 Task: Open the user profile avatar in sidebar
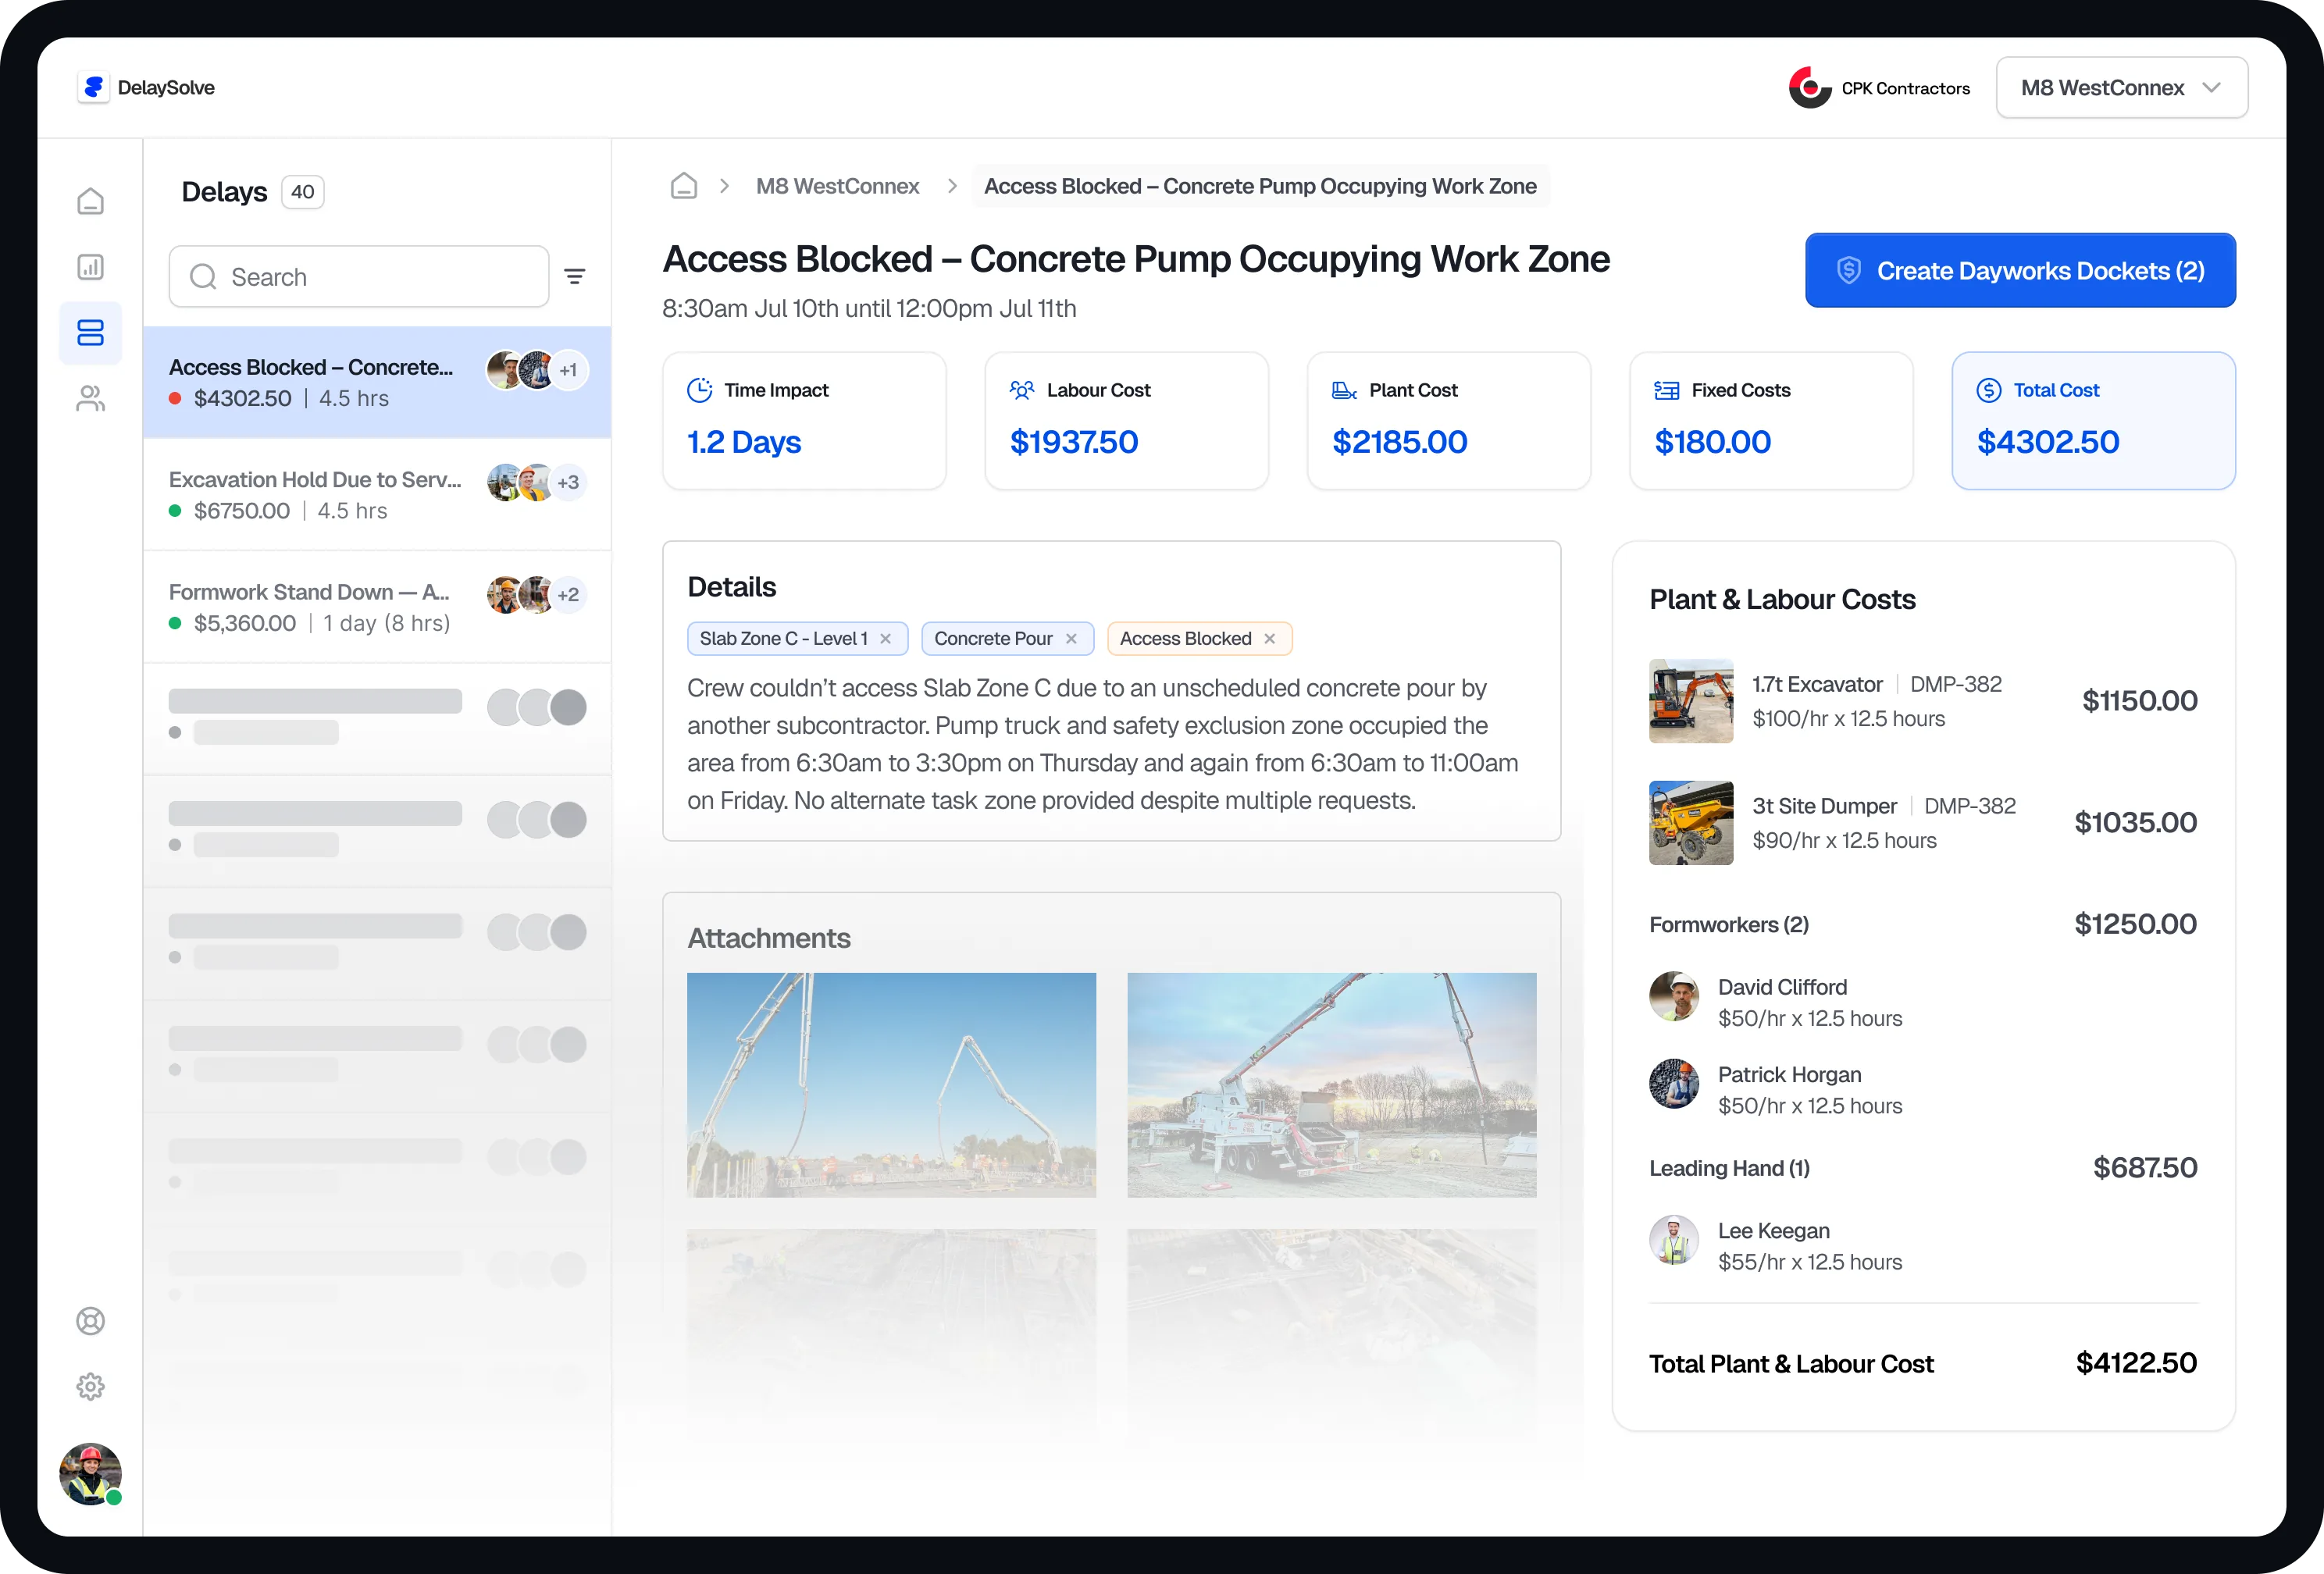point(90,1473)
